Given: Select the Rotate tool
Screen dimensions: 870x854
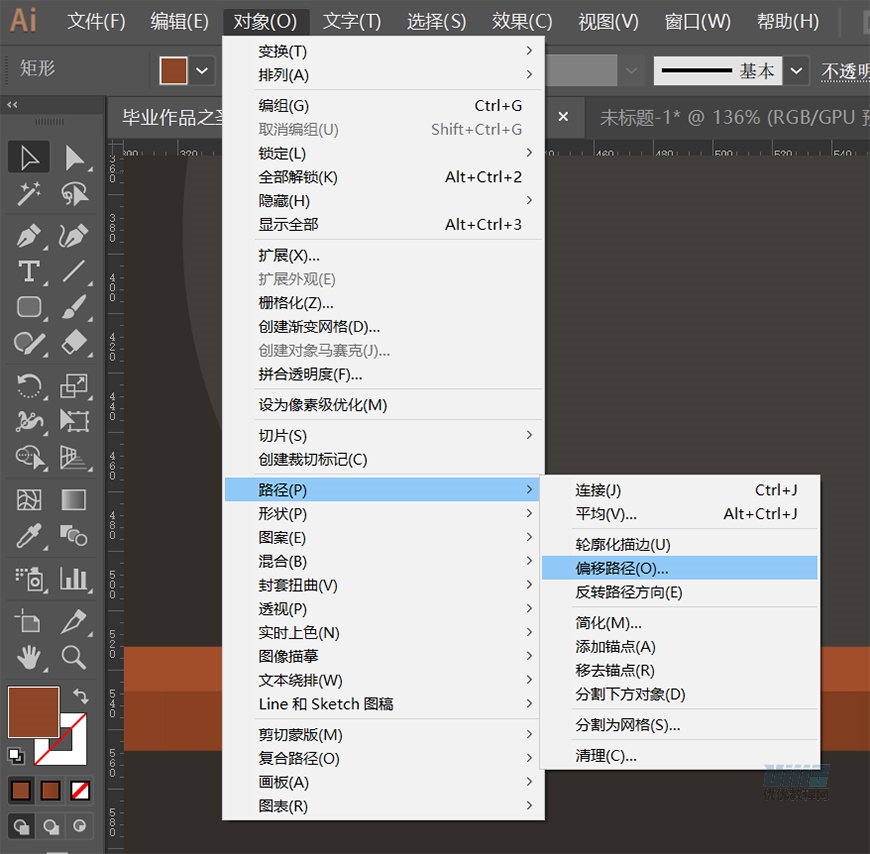Looking at the screenshot, I should coord(29,385).
